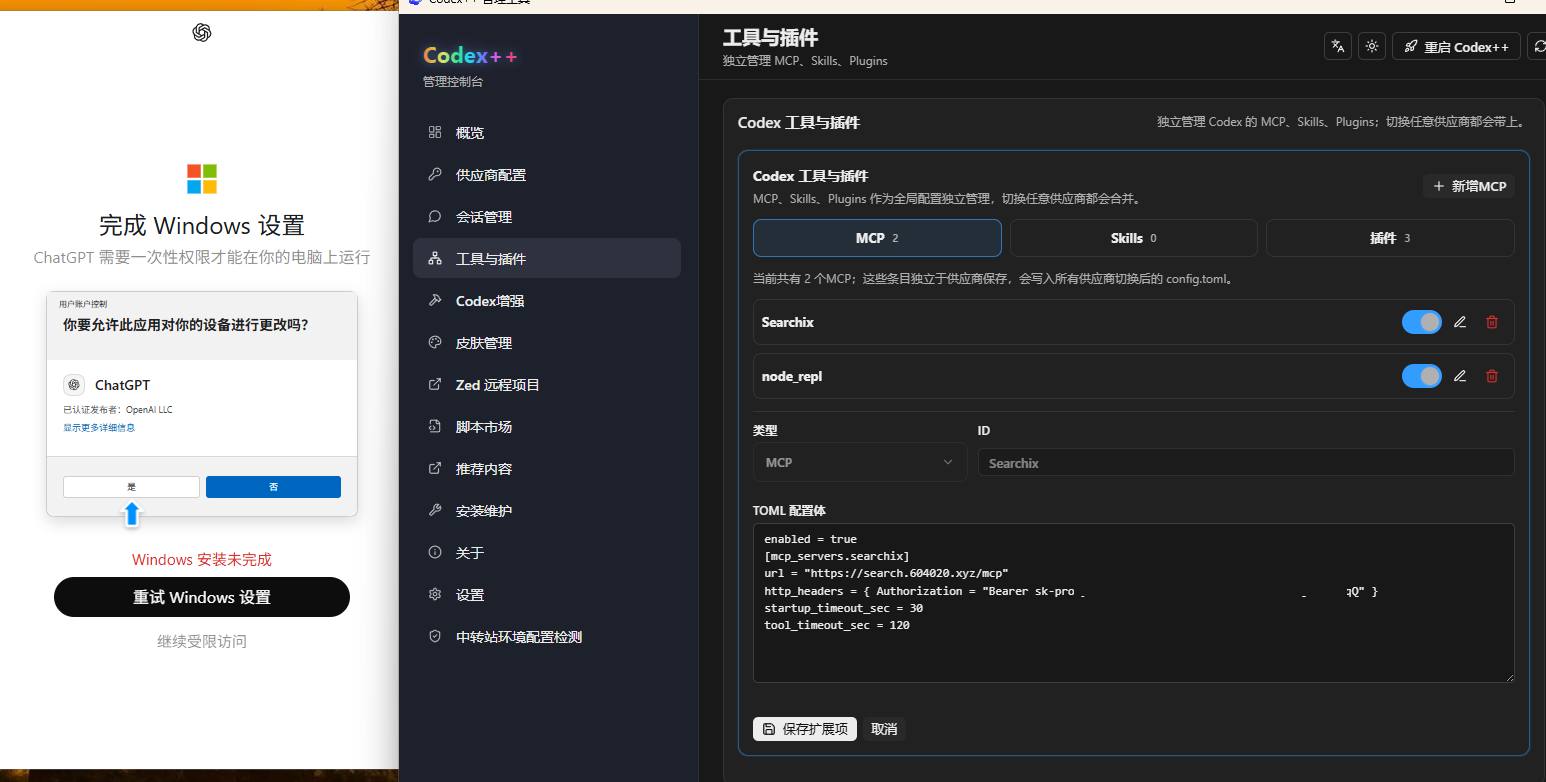This screenshot has width=1546, height=782.
Task: Open Codex增强 hammer entry
Action: point(546,301)
